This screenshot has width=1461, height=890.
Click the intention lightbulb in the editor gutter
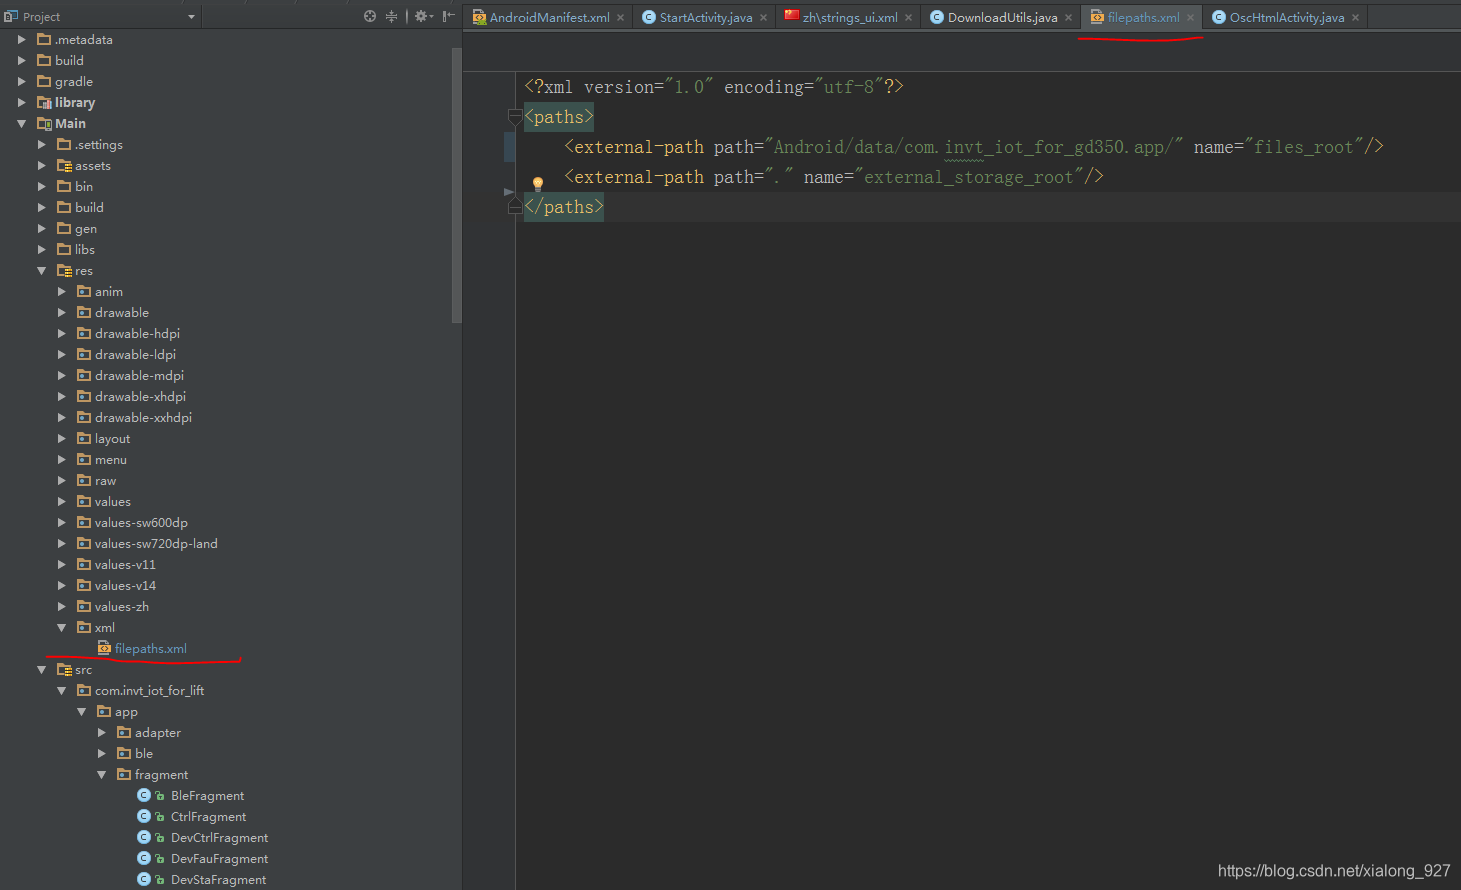coord(538,184)
